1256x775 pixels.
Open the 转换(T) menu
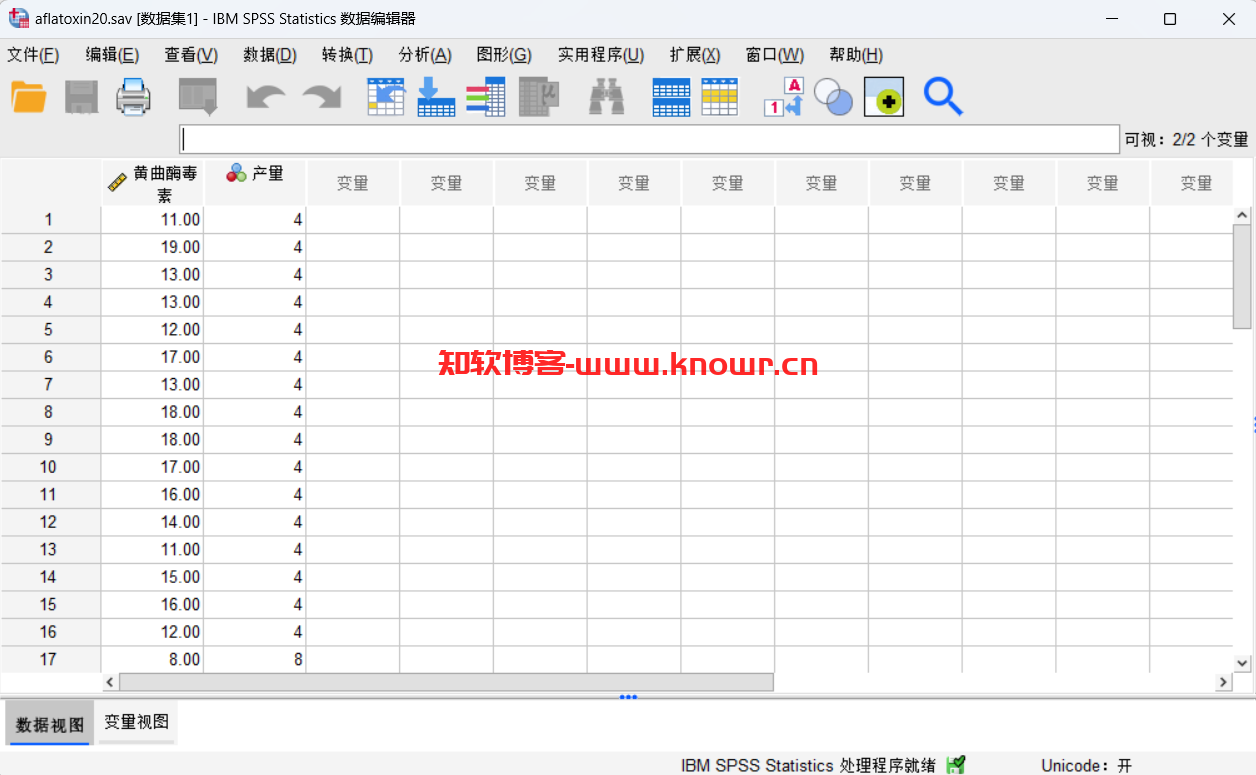(x=347, y=55)
